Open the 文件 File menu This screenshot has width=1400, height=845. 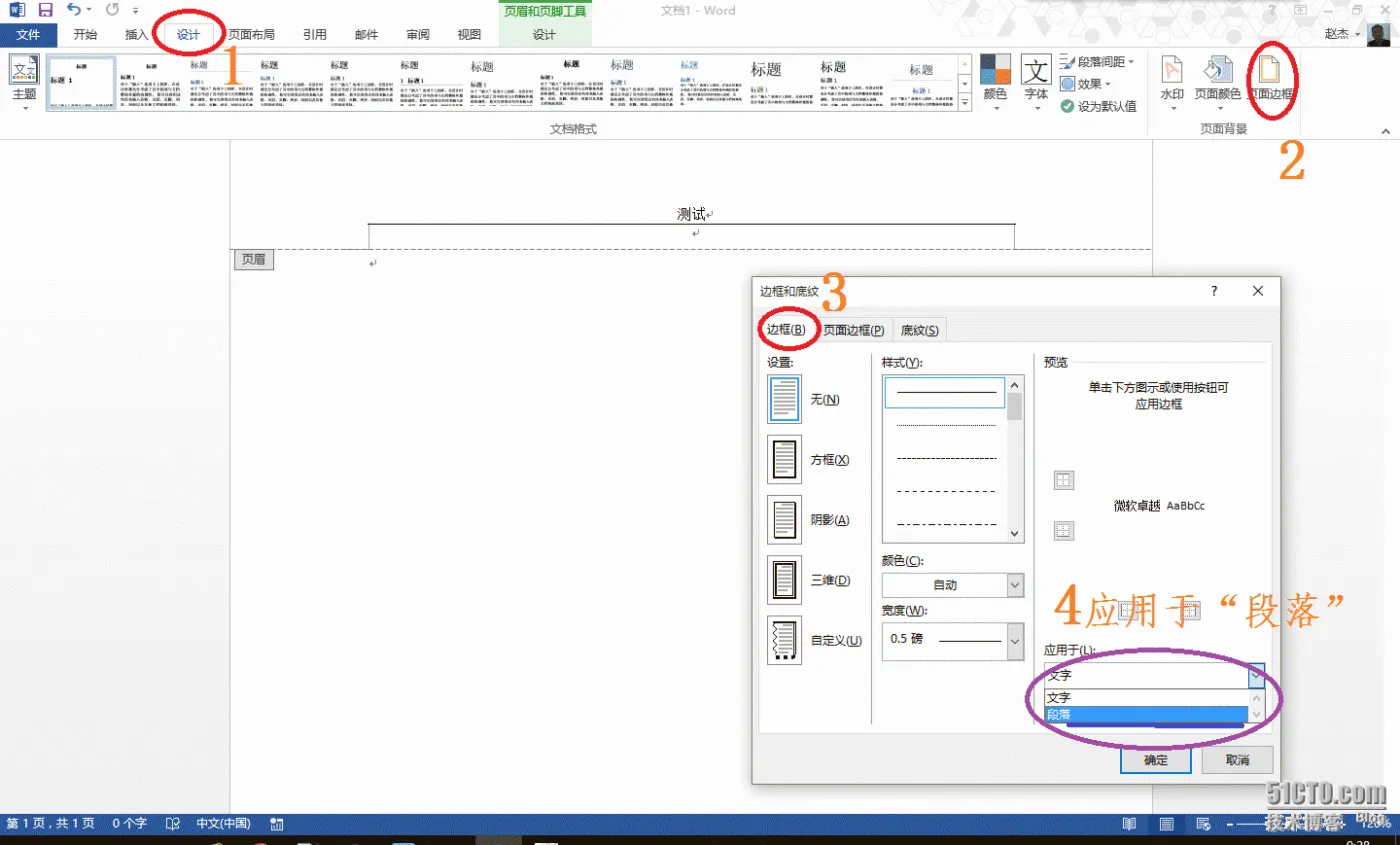click(29, 34)
